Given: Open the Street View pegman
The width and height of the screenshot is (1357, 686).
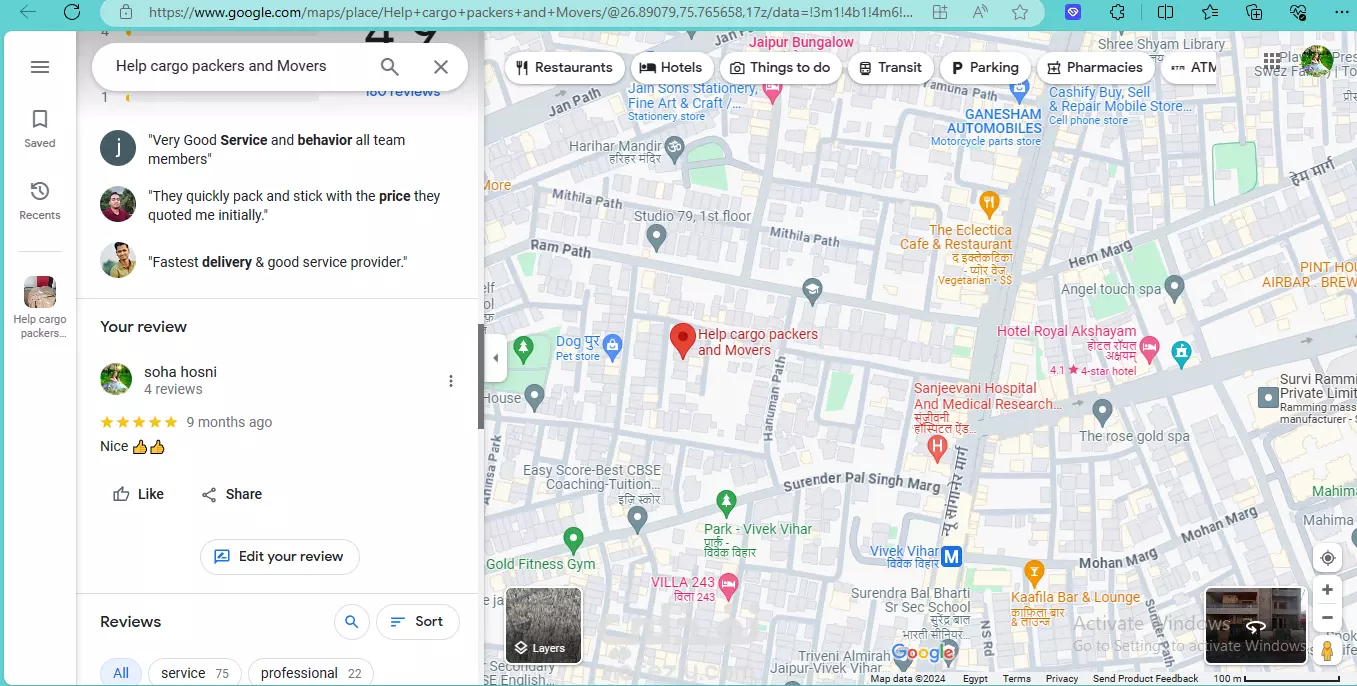Looking at the screenshot, I should coord(1327,650).
